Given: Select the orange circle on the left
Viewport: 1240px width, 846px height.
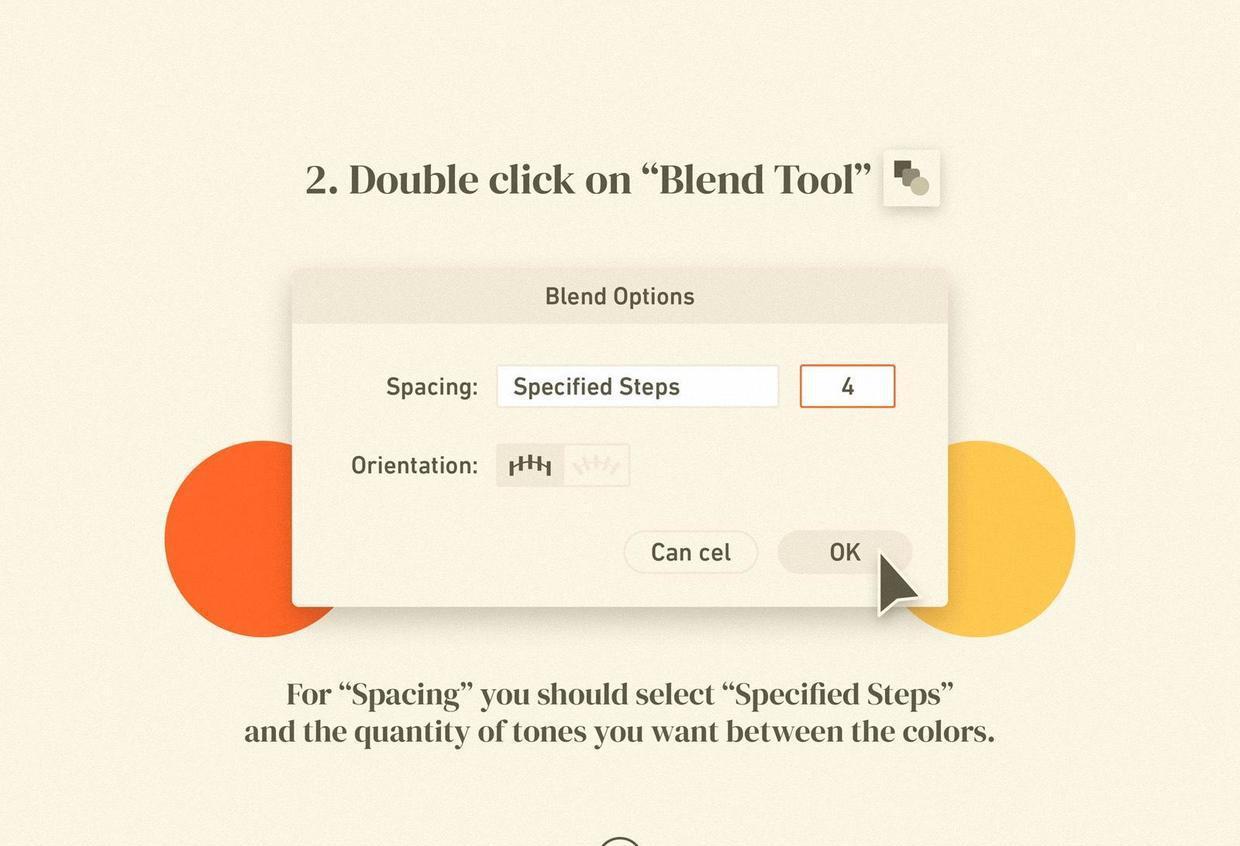Looking at the screenshot, I should click(229, 539).
